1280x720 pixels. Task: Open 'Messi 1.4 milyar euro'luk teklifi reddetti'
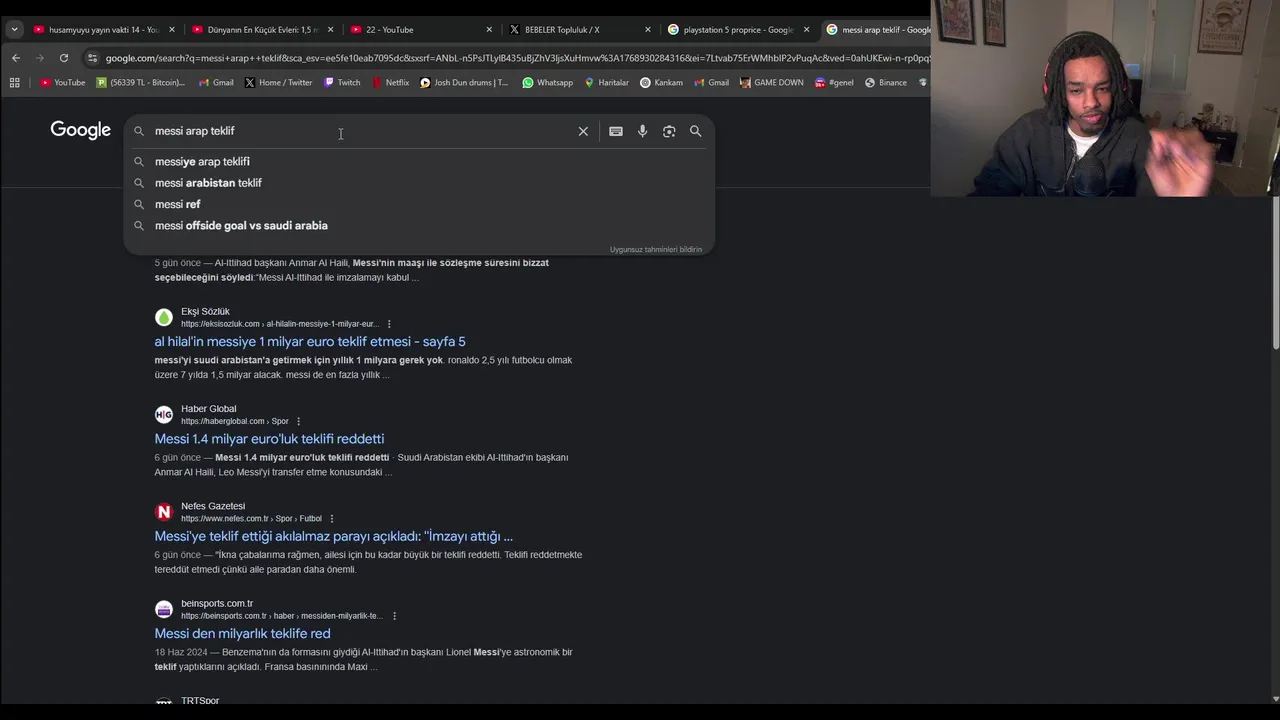point(269,438)
